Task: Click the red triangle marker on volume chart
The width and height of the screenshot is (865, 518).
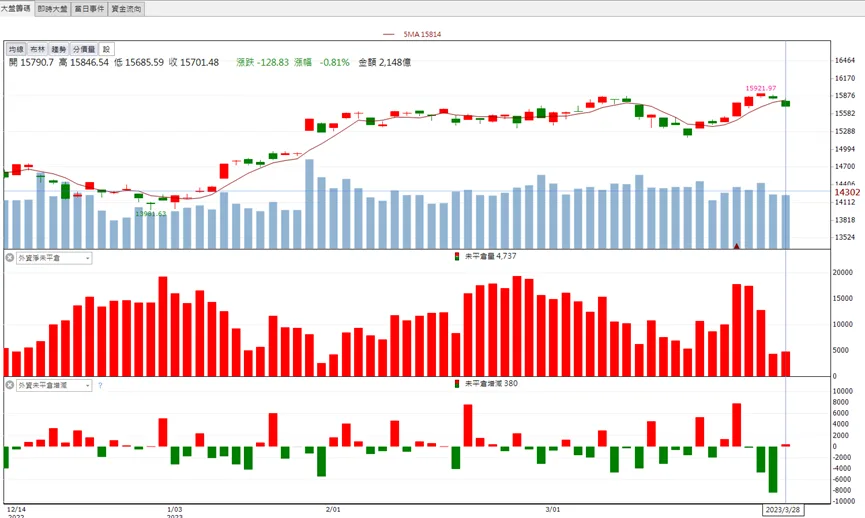Action: [736, 246]
